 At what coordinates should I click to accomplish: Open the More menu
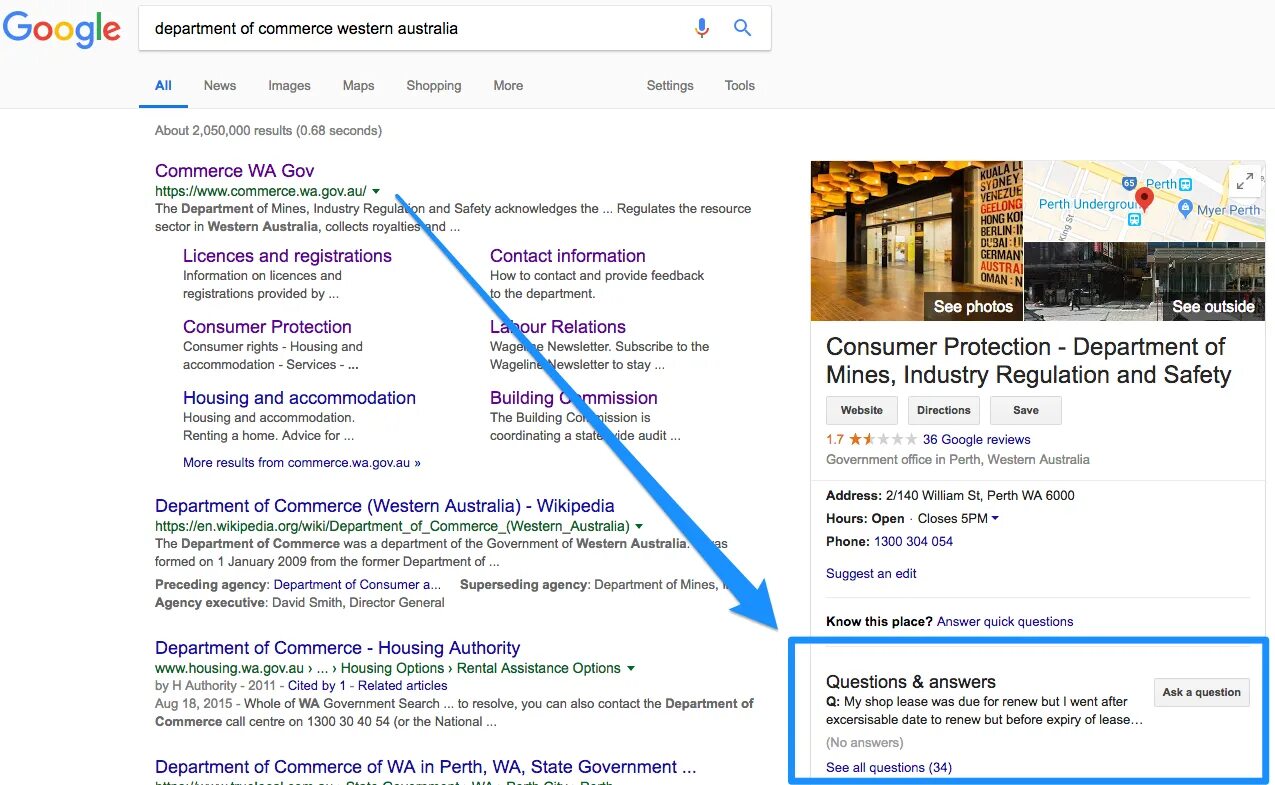[508, 86]
